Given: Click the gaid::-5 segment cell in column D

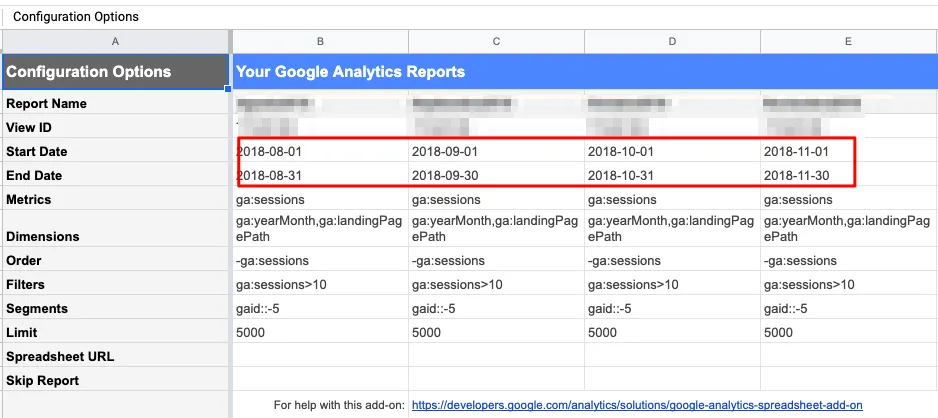Looking at the screenshot, I should [672, 307].
